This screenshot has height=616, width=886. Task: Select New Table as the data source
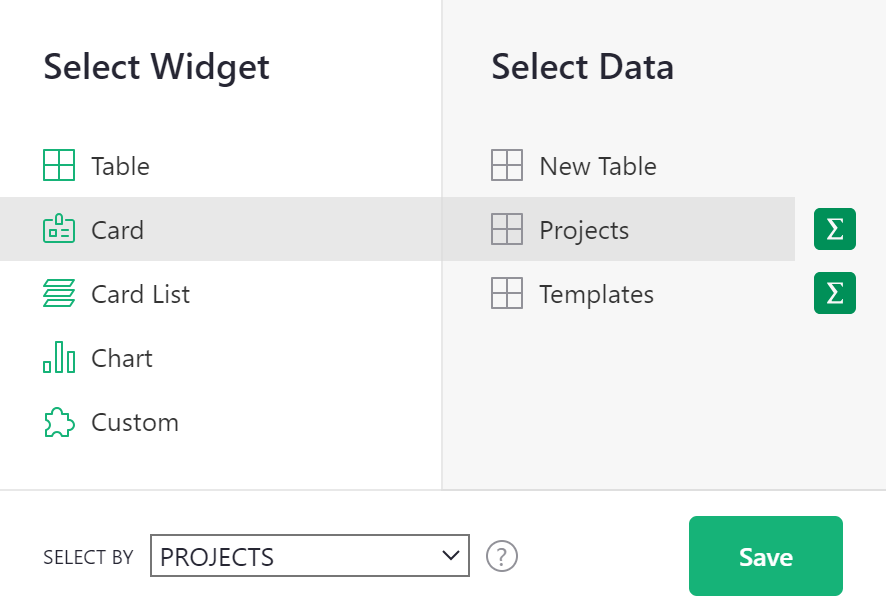click(597, 166)
